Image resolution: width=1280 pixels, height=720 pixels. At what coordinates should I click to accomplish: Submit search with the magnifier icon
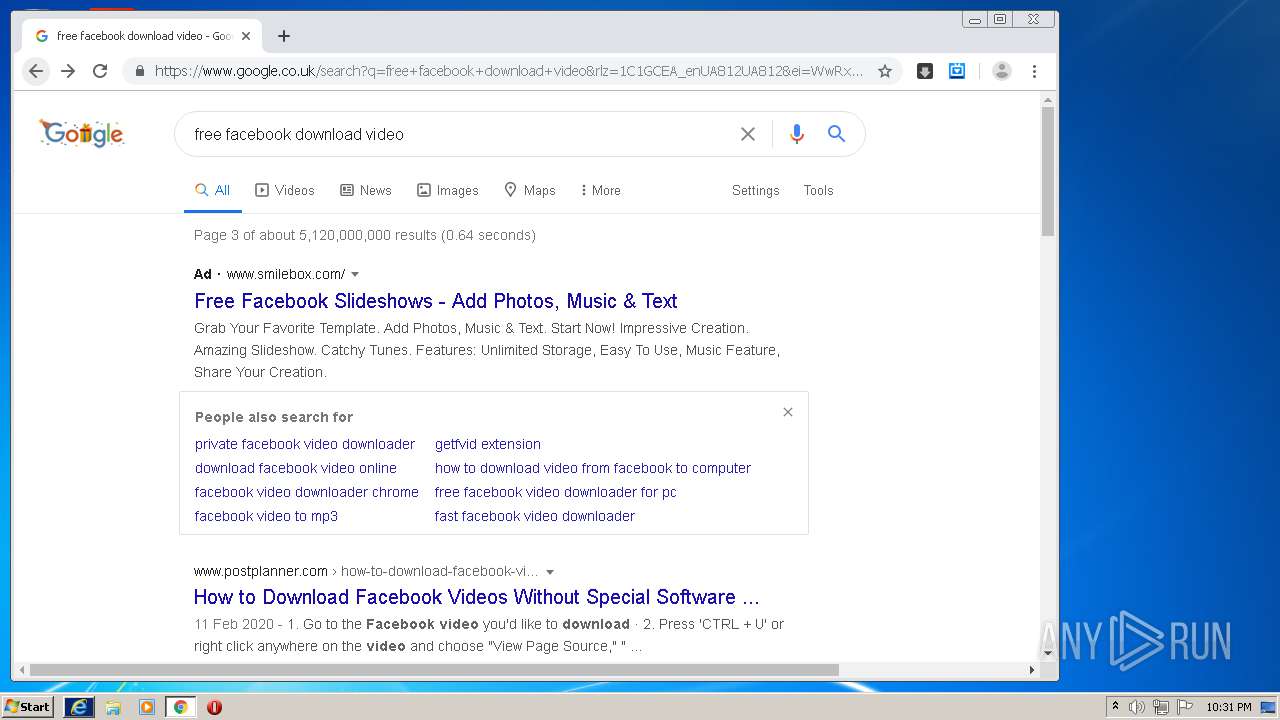[x=837, y=134]
